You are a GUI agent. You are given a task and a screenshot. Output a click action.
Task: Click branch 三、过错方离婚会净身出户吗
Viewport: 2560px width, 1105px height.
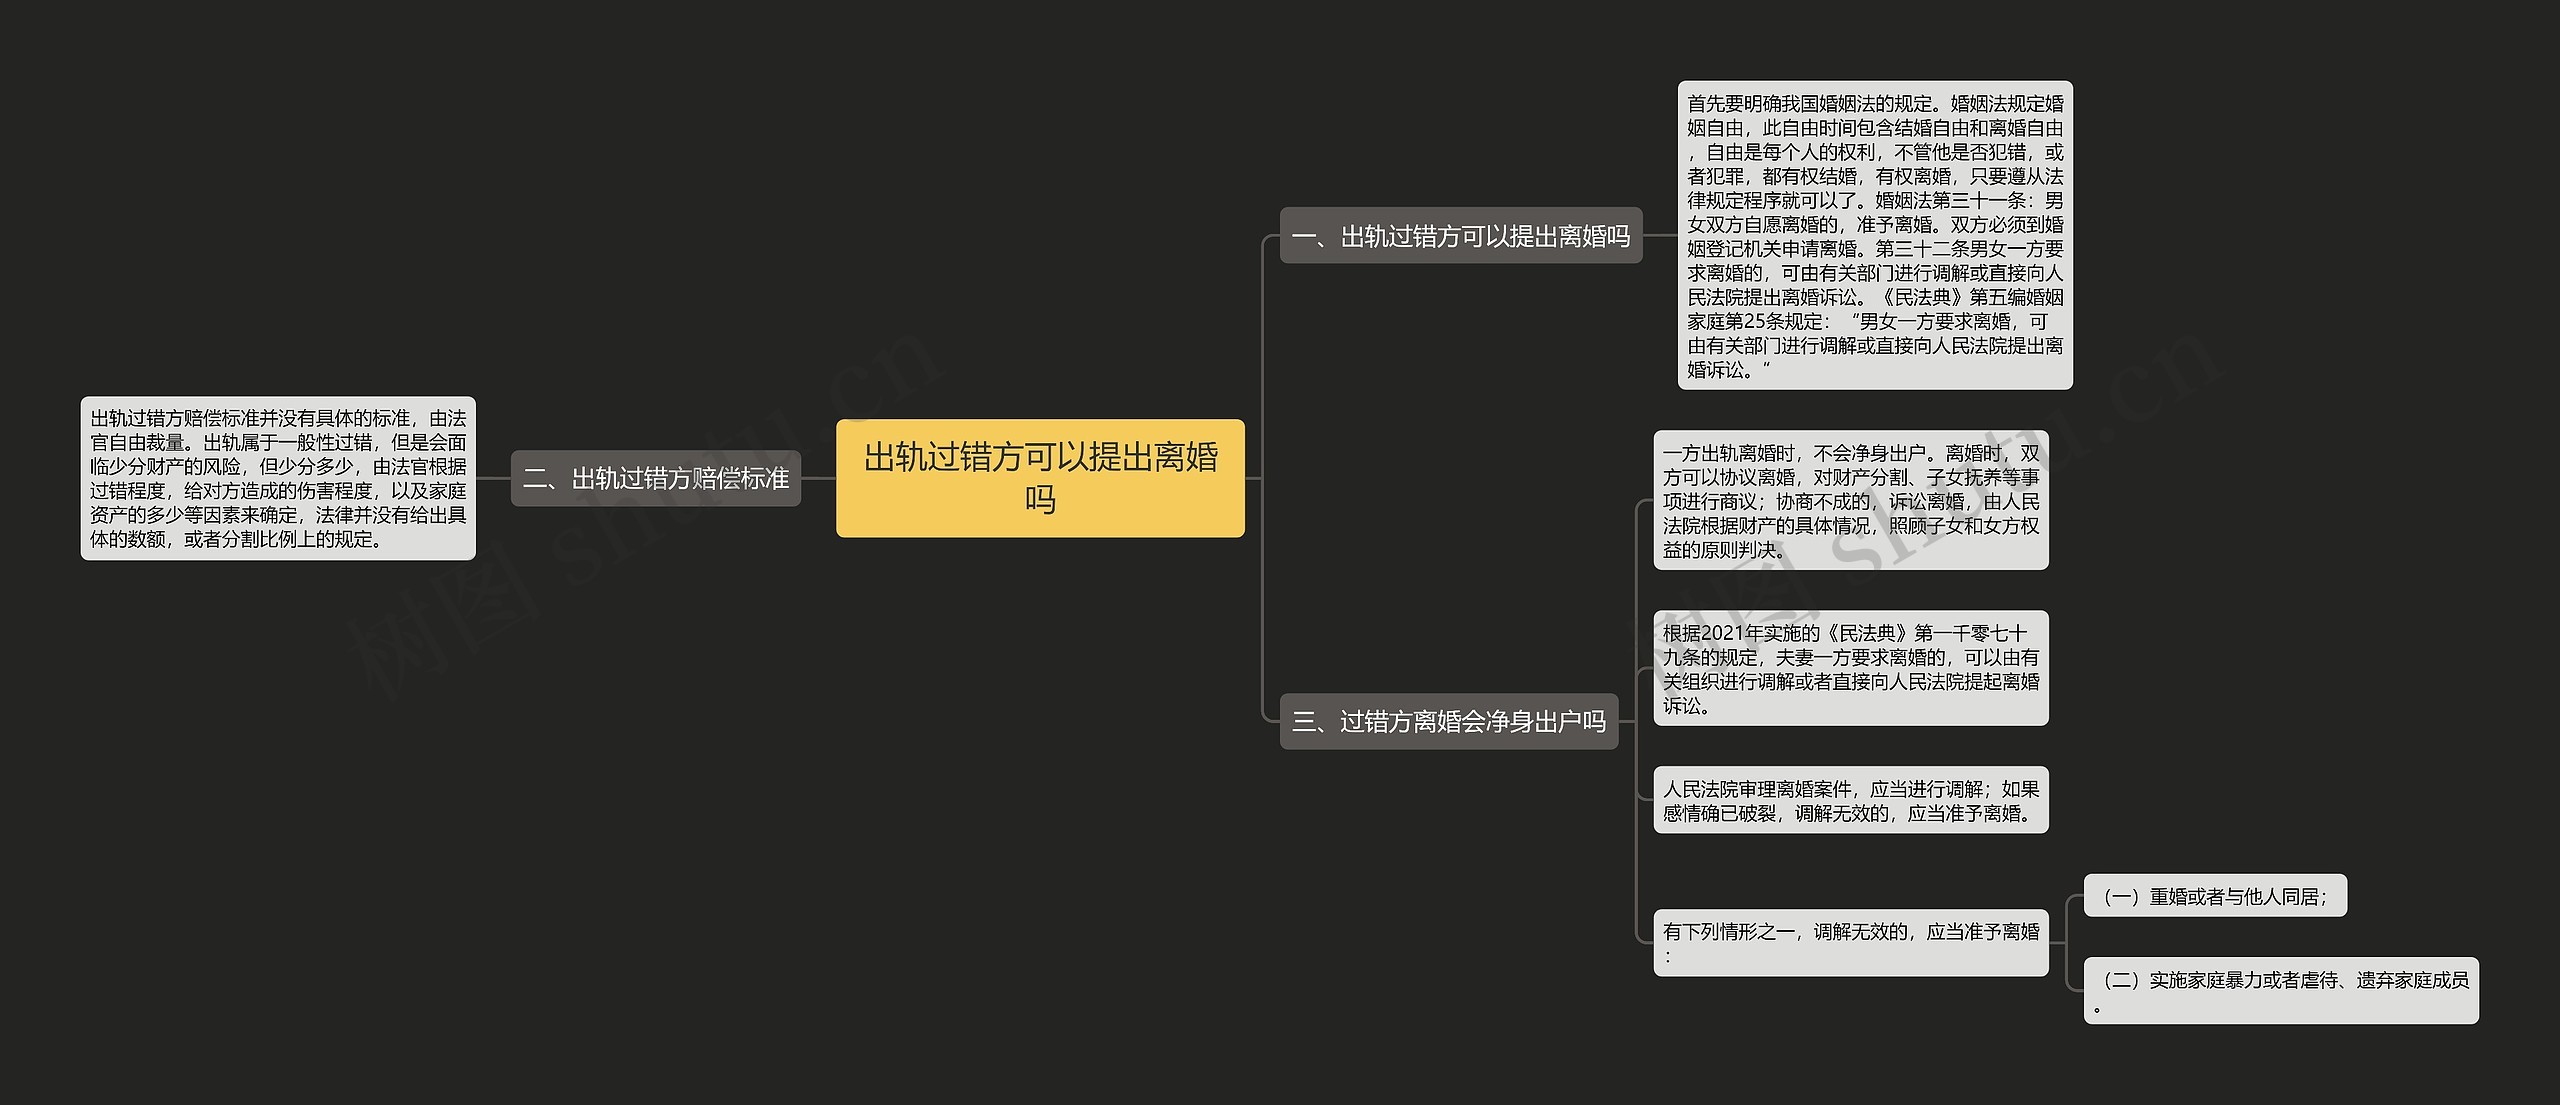(x=1448, y=721)
